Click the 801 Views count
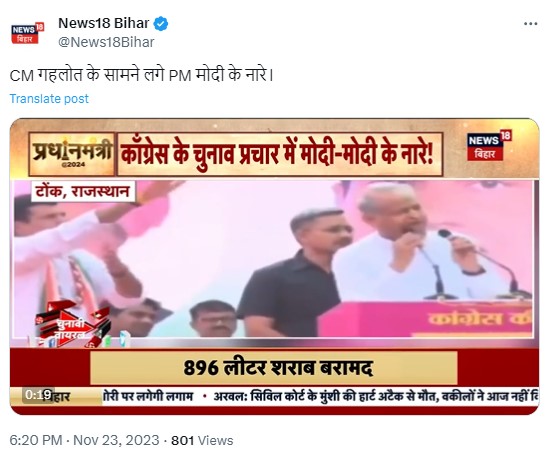The width and height of the screenshot is (555, 449). pyautogui.click(x=202, y=440)
